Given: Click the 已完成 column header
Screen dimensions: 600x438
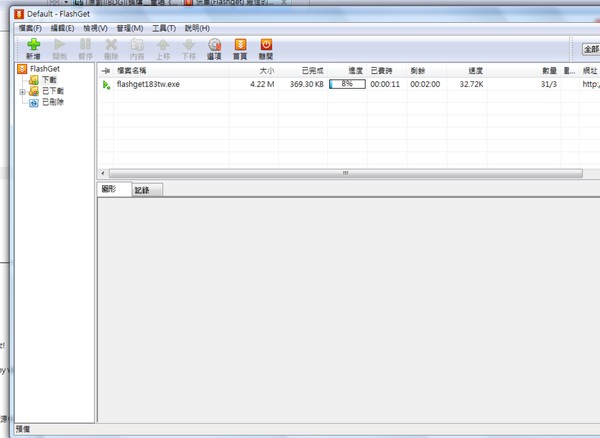Looking at the screenshot, I should (x=303, y=71).
